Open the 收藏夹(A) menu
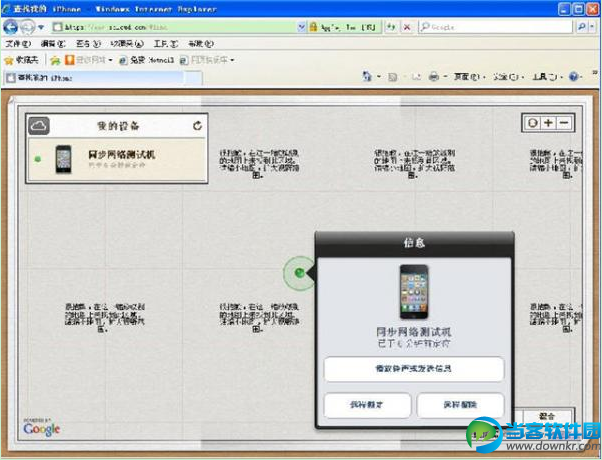The height and width of the screenshot is (460, 602). pos(127,44)
